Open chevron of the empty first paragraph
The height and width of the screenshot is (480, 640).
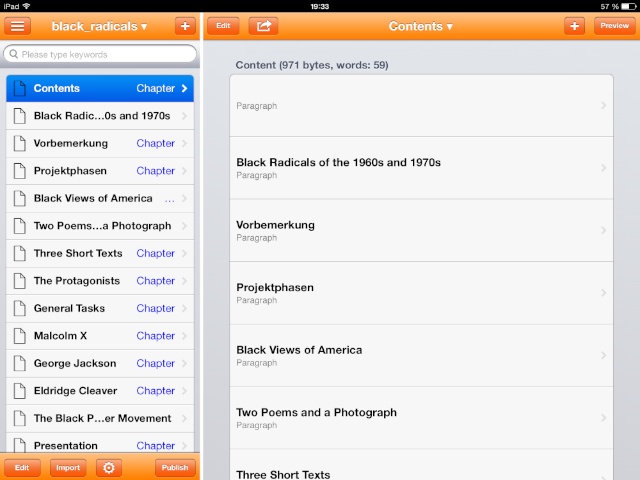coord(604,105)
